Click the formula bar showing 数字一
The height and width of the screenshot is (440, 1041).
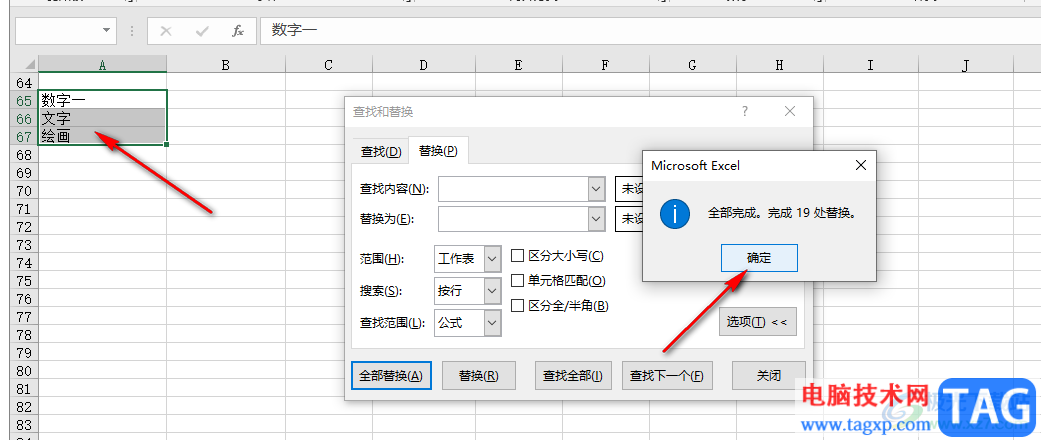(651, 31)
